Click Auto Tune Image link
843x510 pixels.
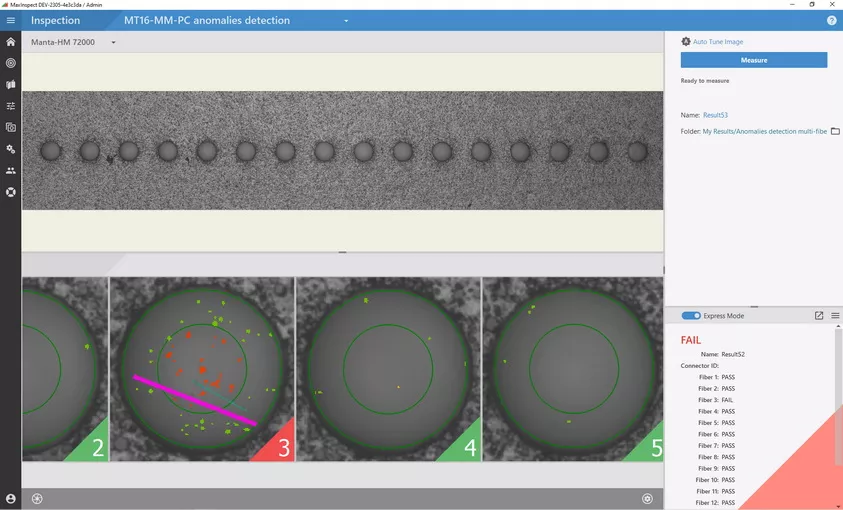(x=717, y=42)
